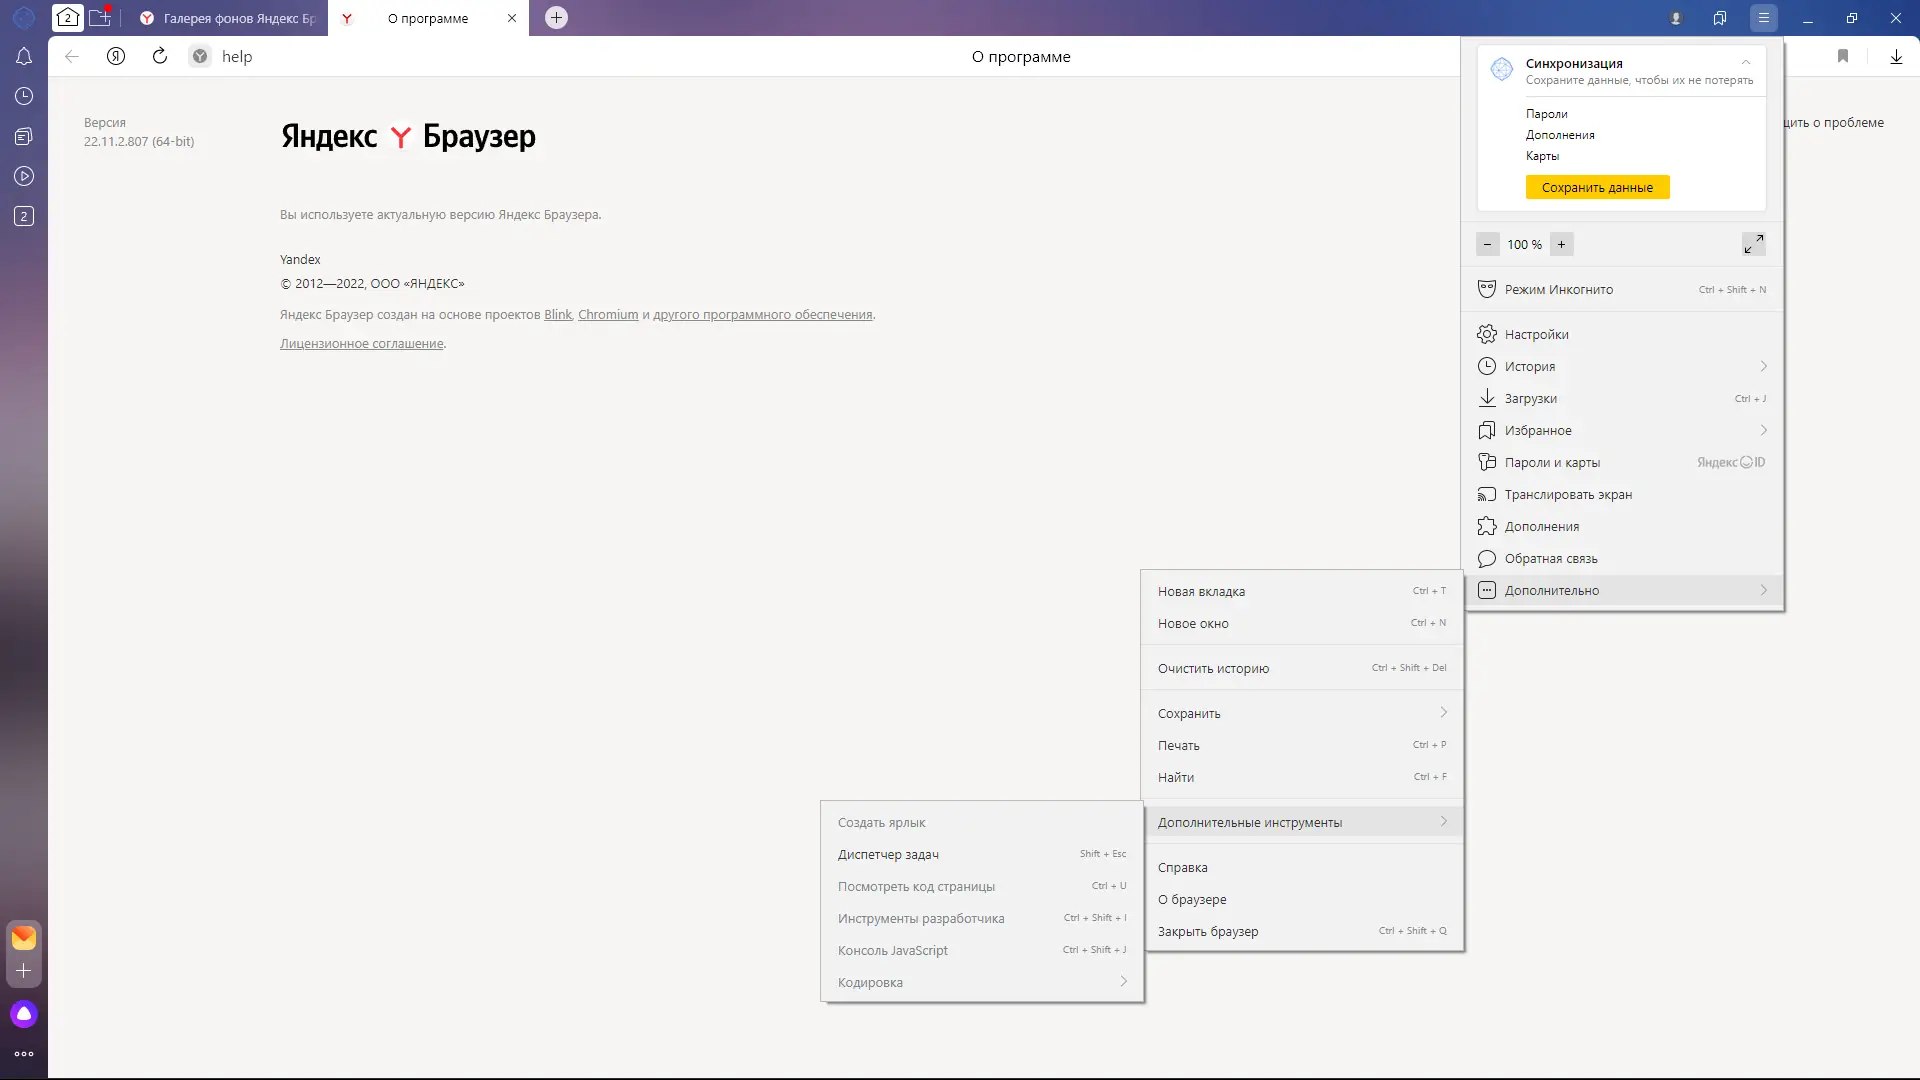The image size is (1920, 1080).
Task: Click the new tab plus button
Action: (557, 18)
